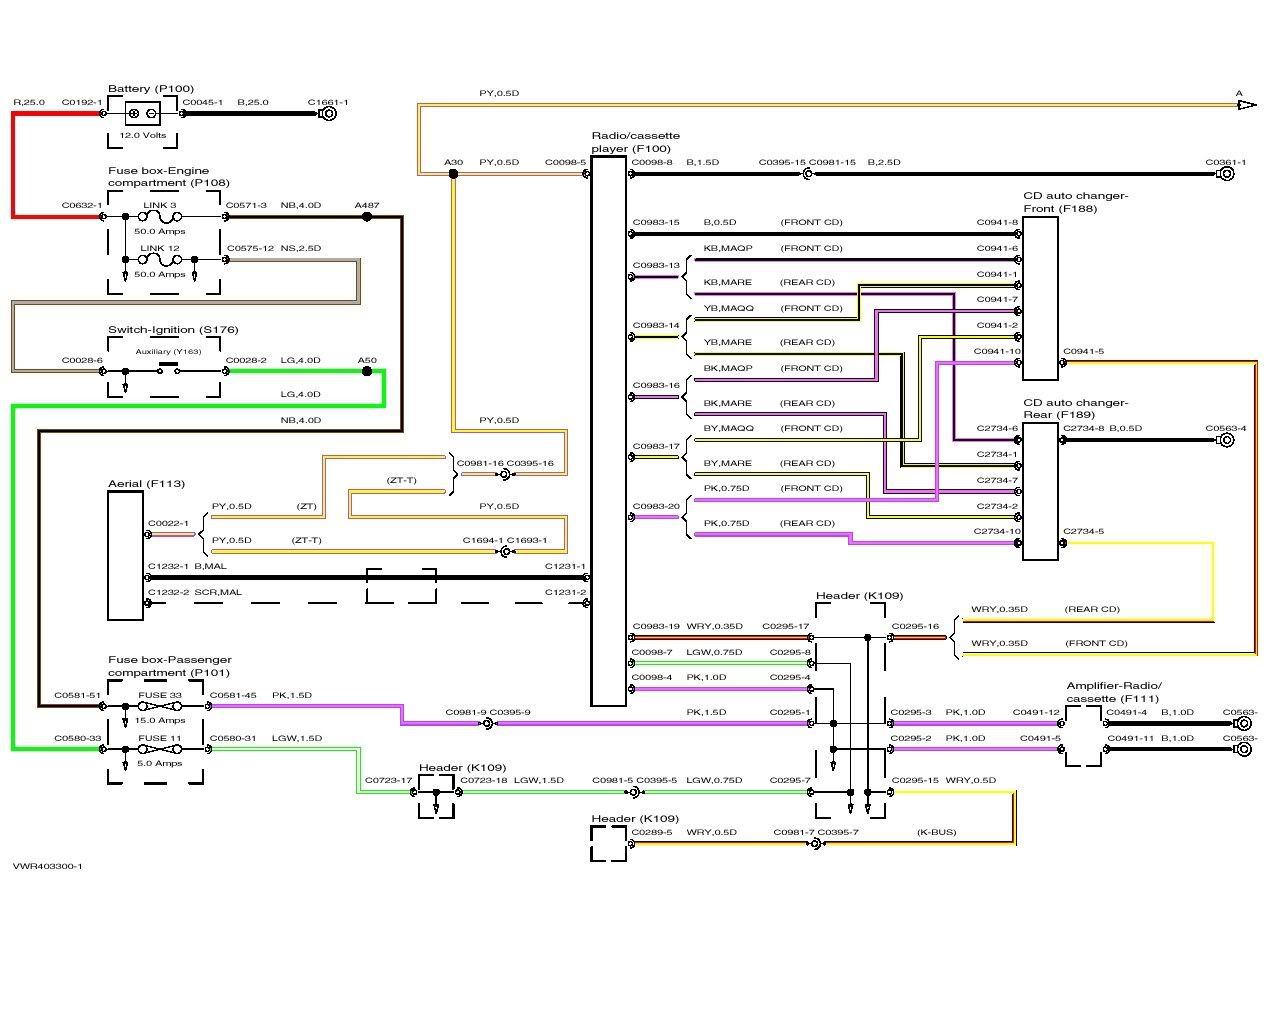Select the LINK 3 fuse symbol
This screenshot has width=1280, height=1024.
point(159,217)
